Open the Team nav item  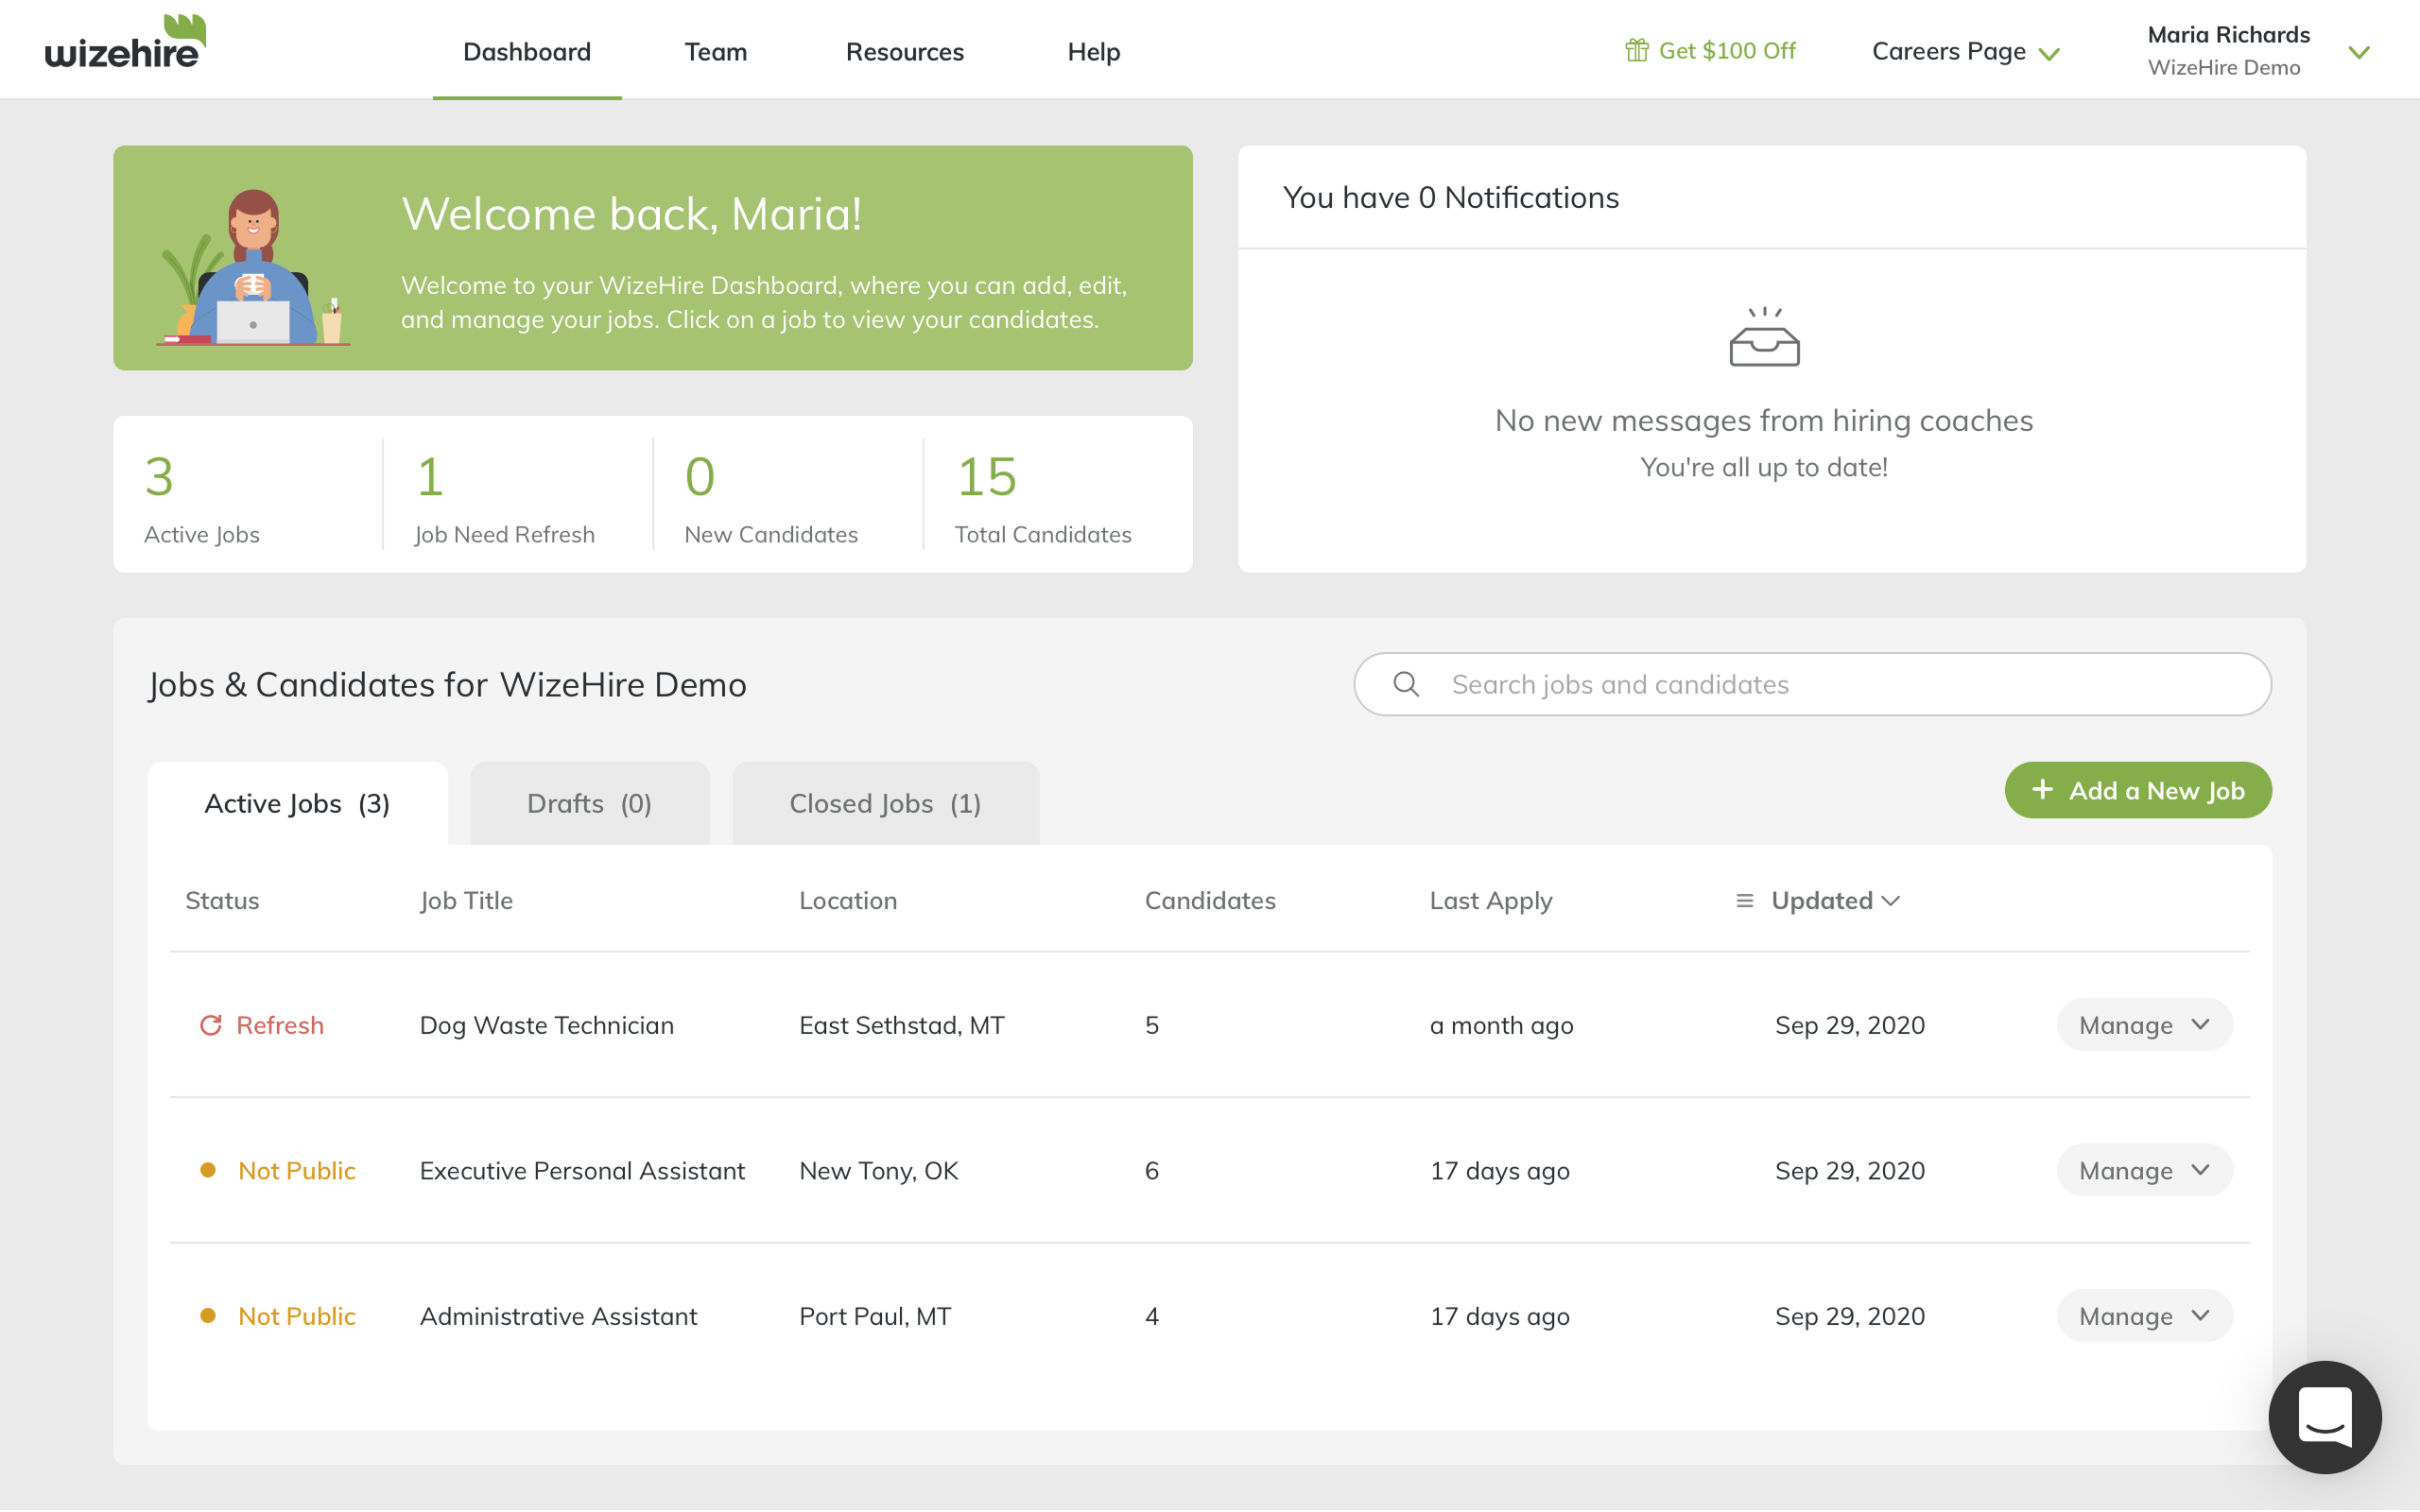click(716, 51)
